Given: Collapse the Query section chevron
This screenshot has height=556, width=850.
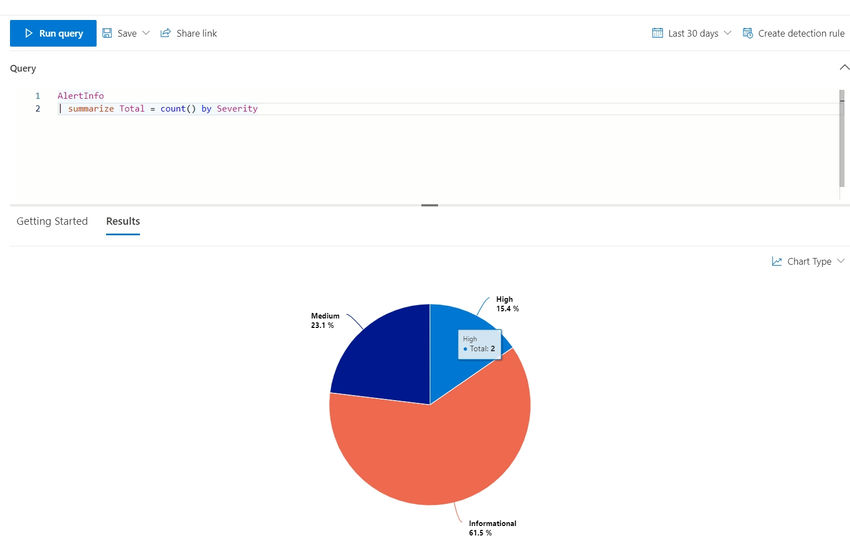Looking at the screenshot, I should (x=844, y=68).
